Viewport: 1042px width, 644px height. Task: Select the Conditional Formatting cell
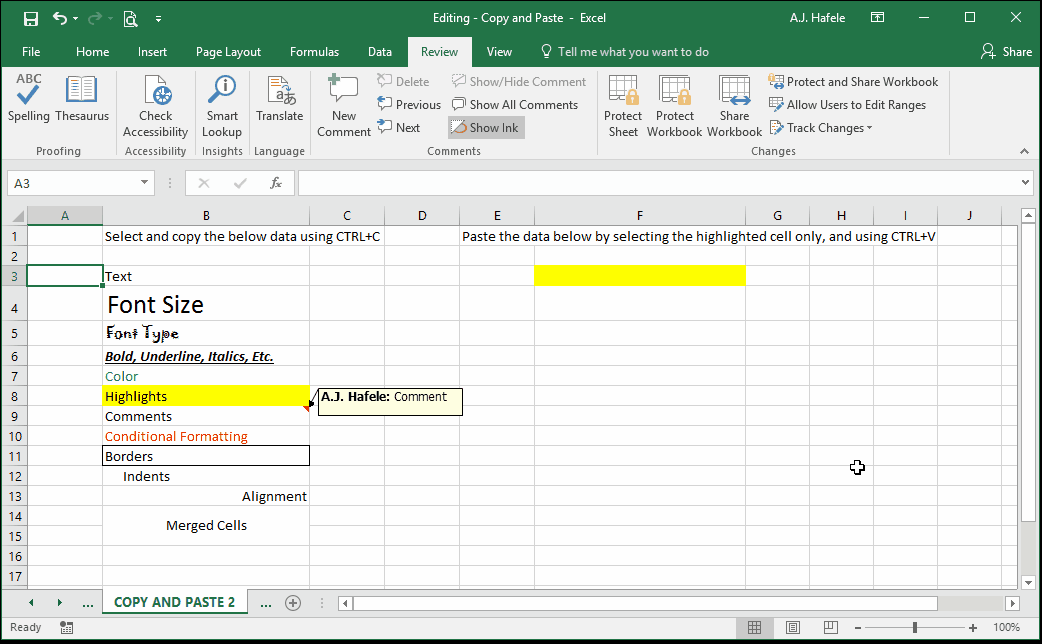pyautogui.click(x=206, y=436)
